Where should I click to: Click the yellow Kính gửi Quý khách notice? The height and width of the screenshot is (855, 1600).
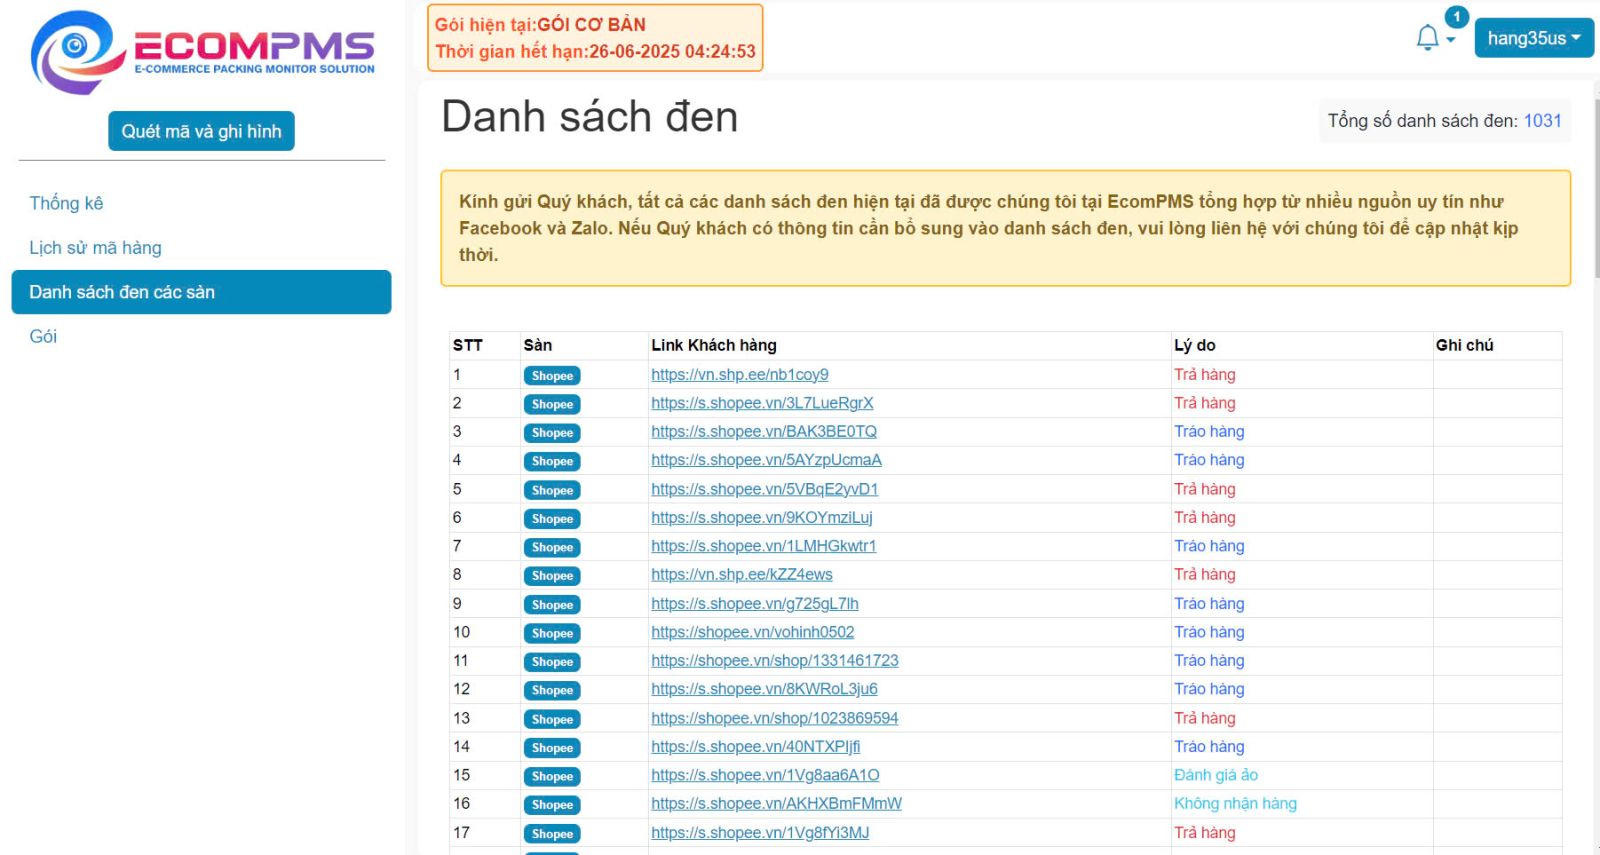(1005, 228)
